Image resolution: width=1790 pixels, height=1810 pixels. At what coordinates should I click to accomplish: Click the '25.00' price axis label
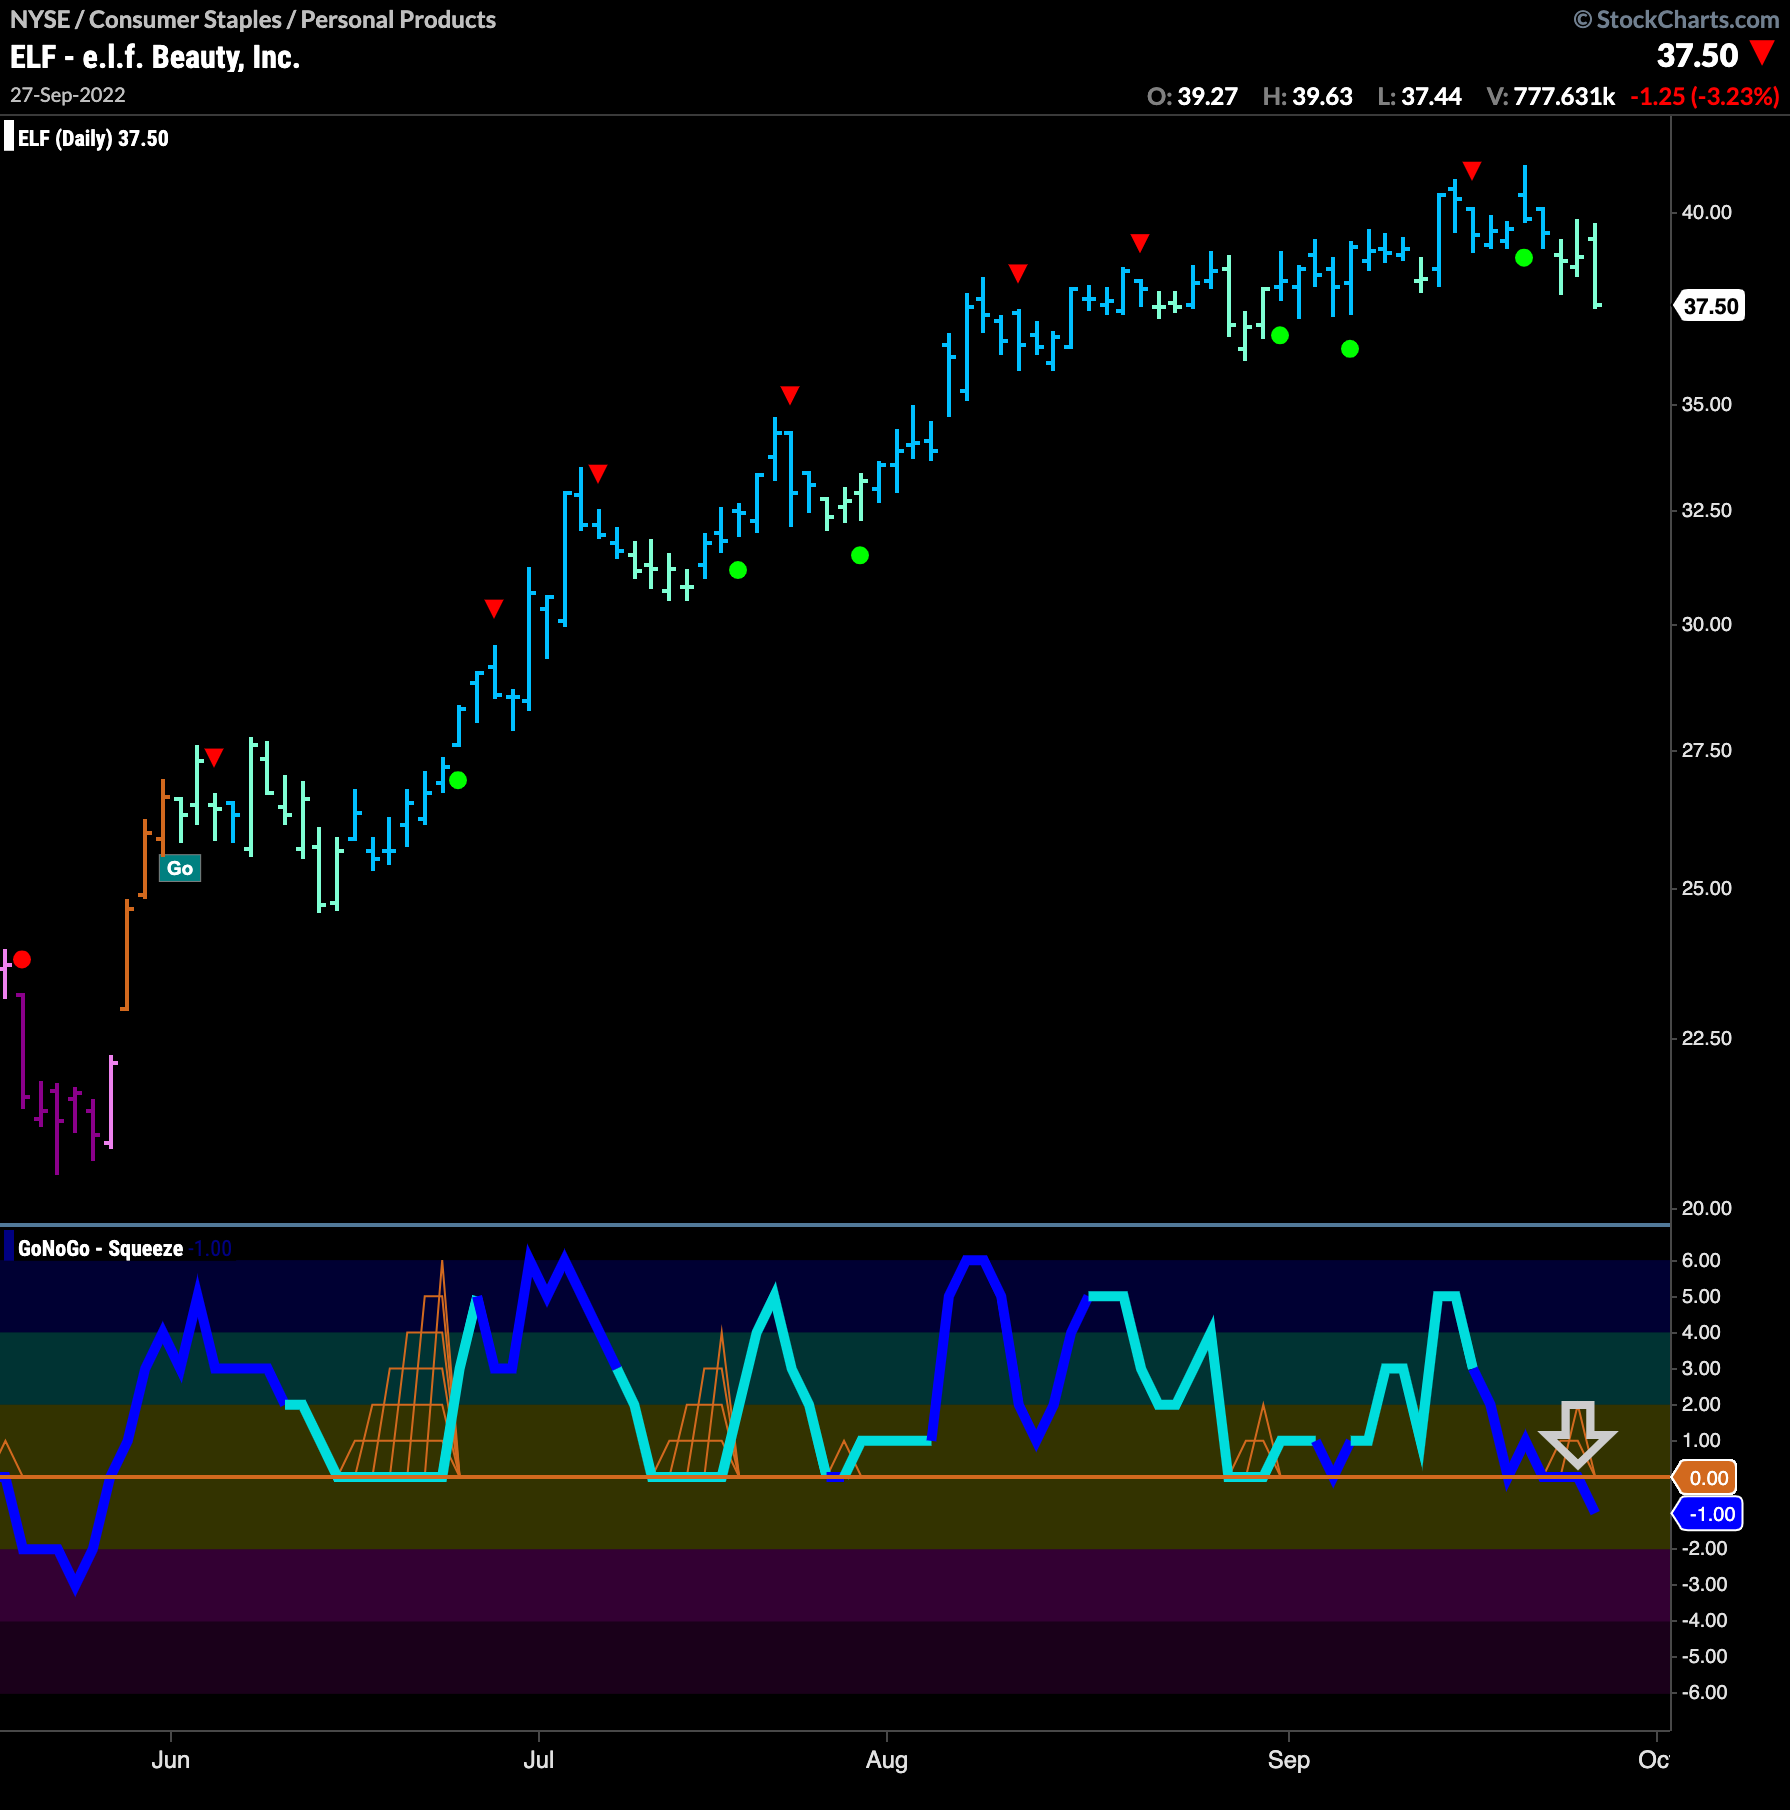[x=1706, y=888]
